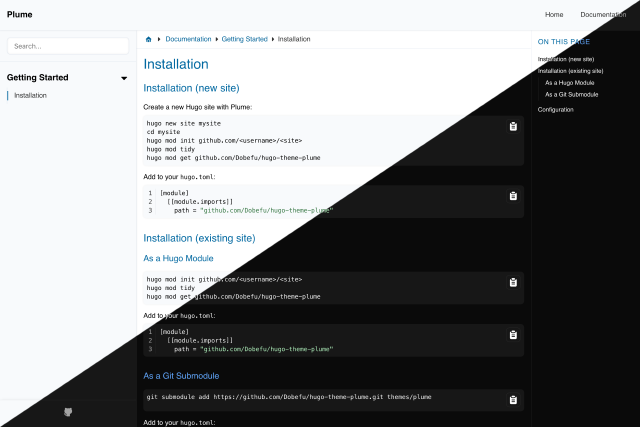Type in the Search input field
The height and width of the screenshot is (427, 640).
pyautogui.click(x=68, y=46)
